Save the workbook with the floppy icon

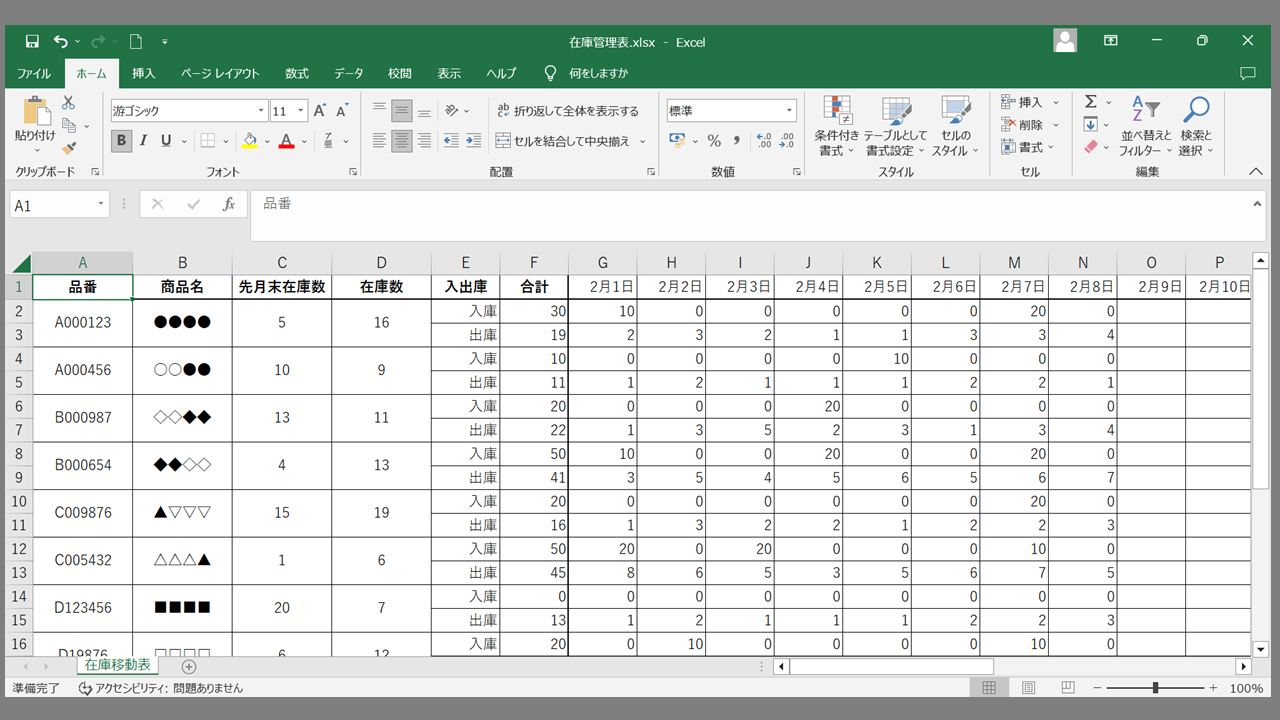pos(32,41)
